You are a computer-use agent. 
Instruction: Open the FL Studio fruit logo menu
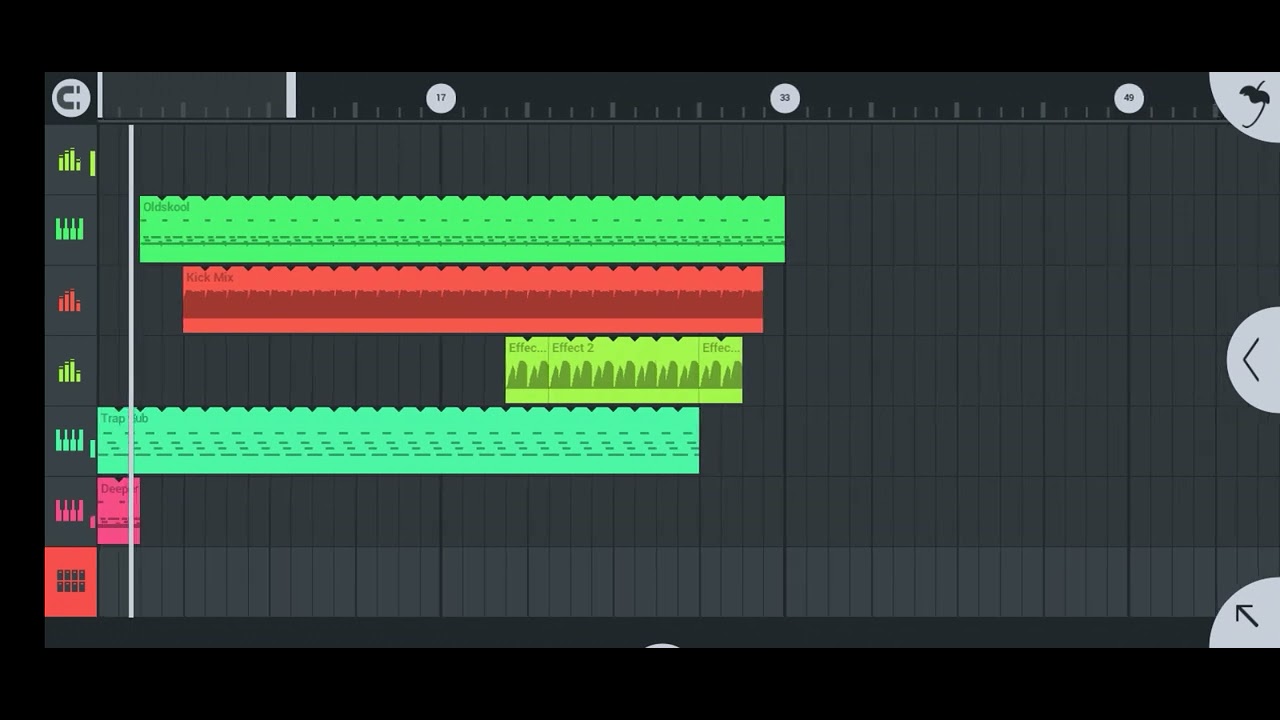coord(1251,103)
